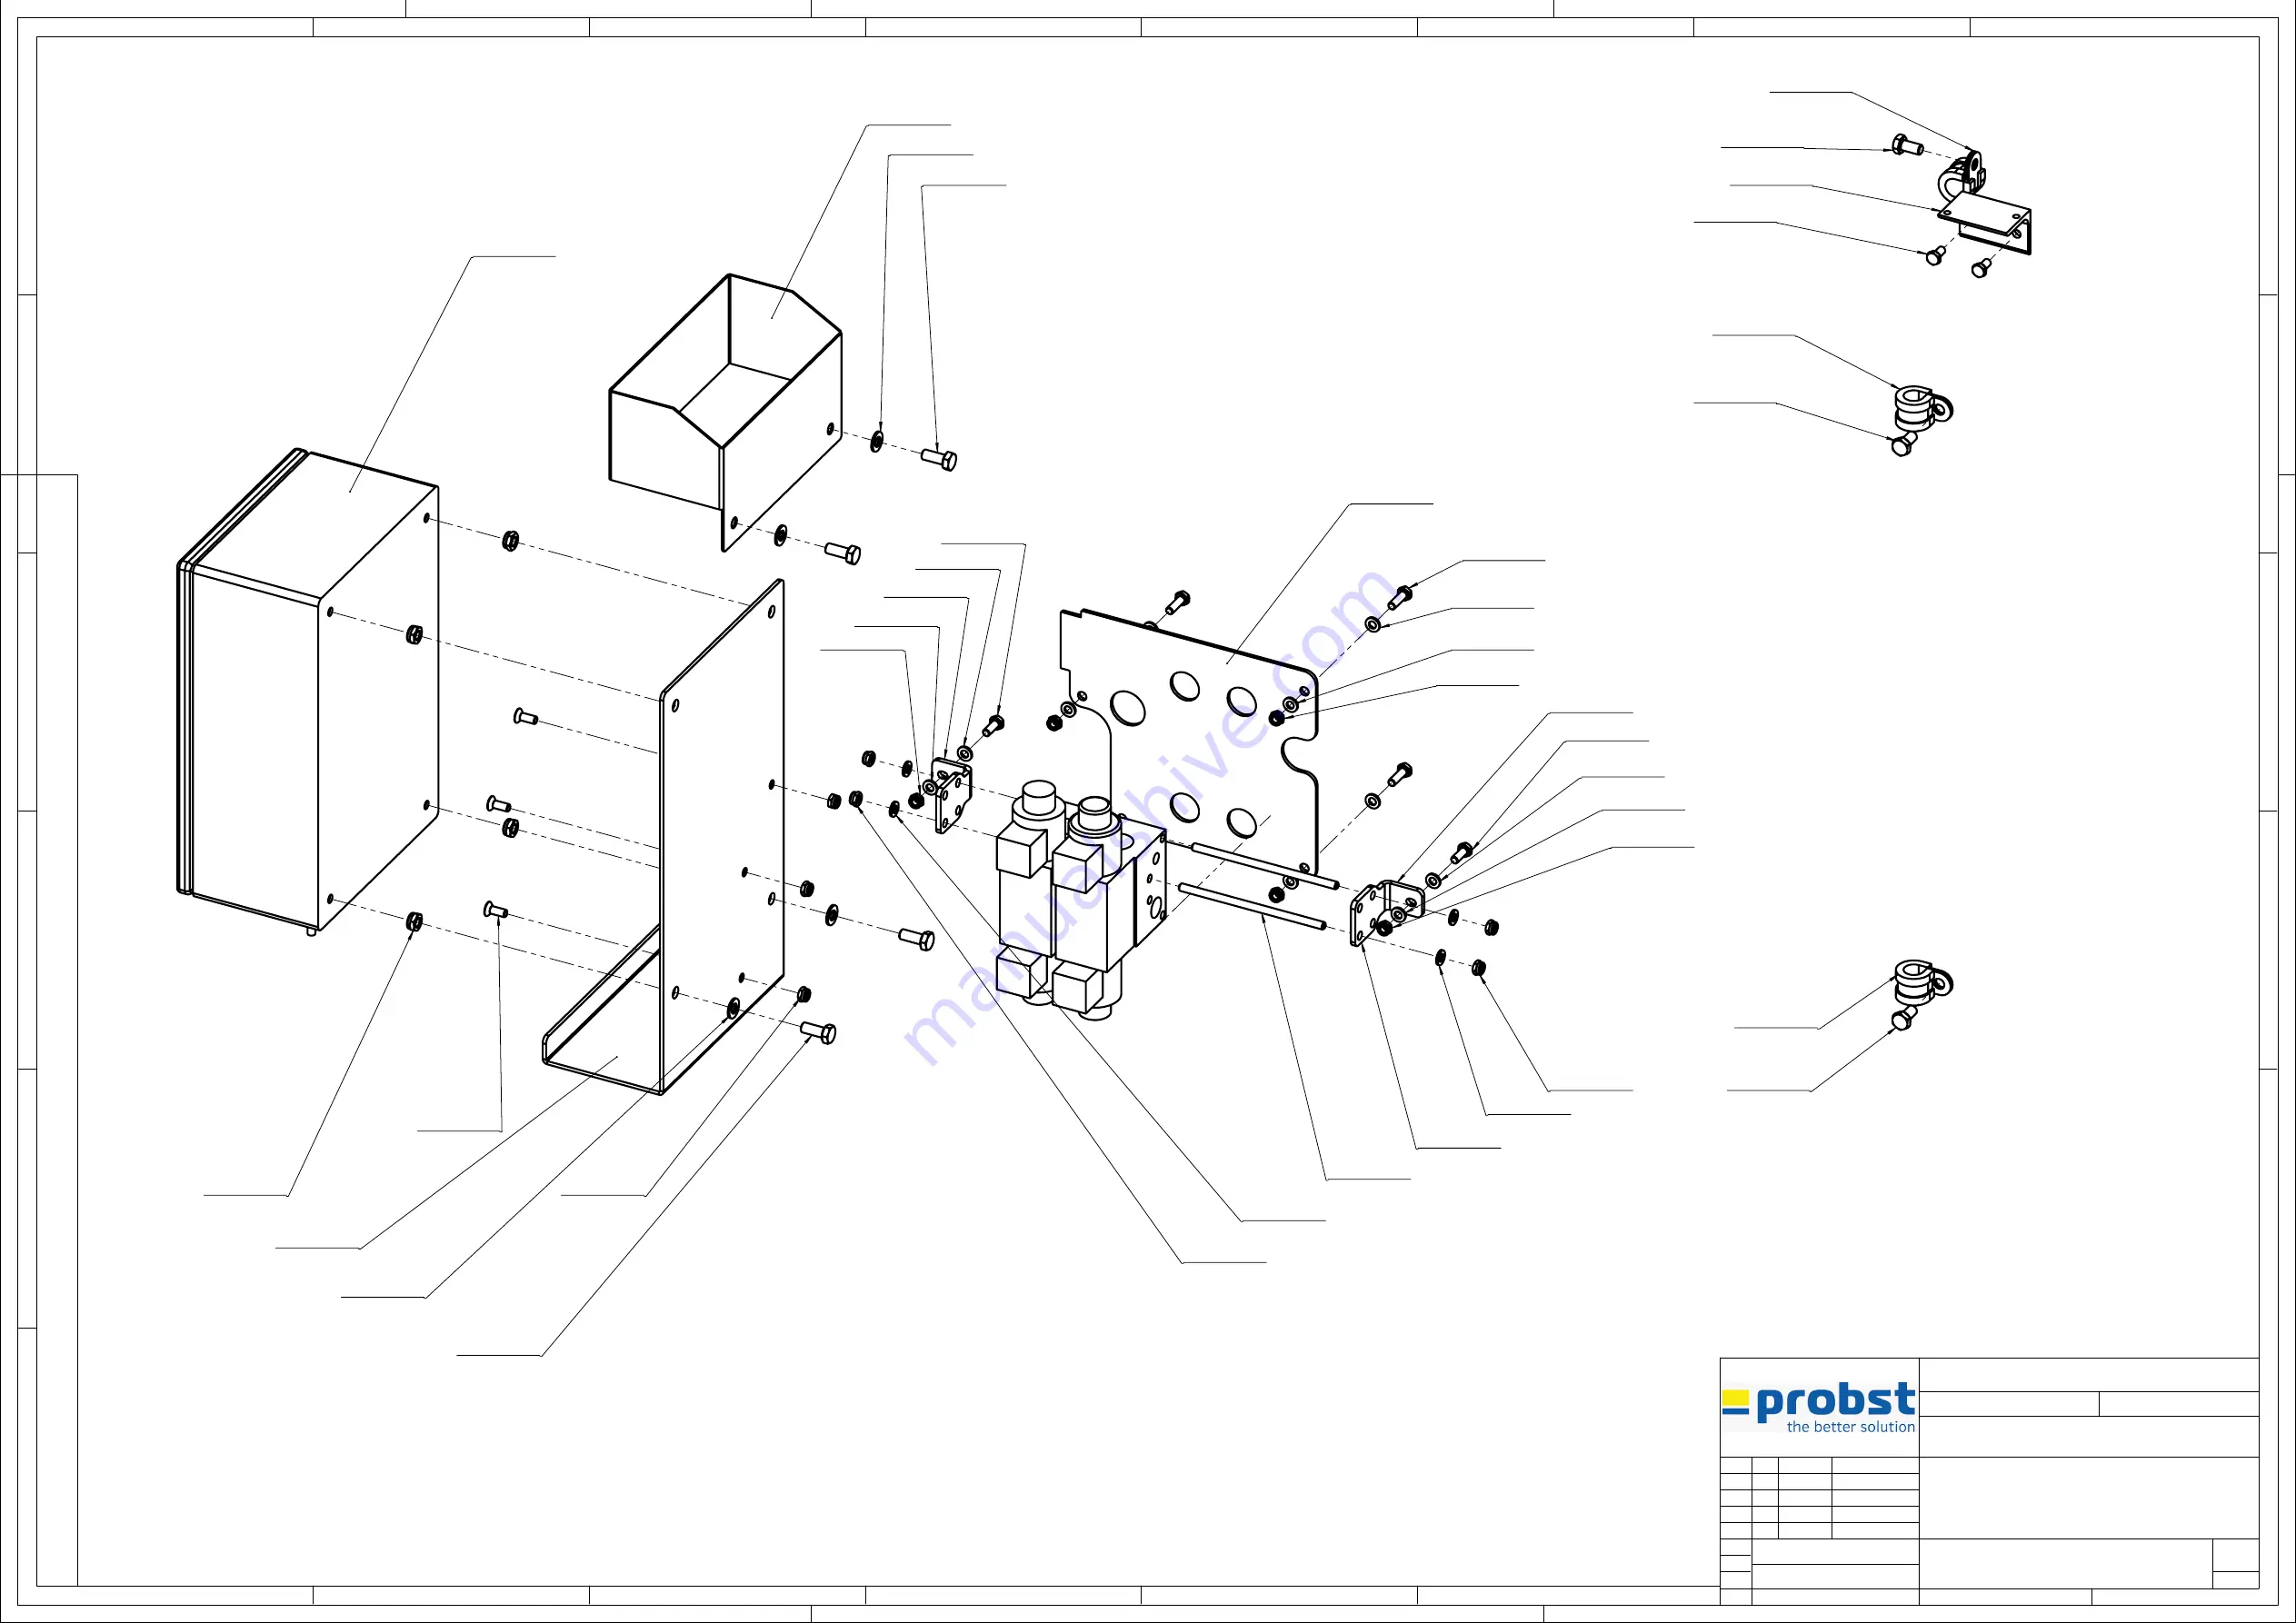Click the small hinge bracket left of the valve block

click(x=952, y=794)
